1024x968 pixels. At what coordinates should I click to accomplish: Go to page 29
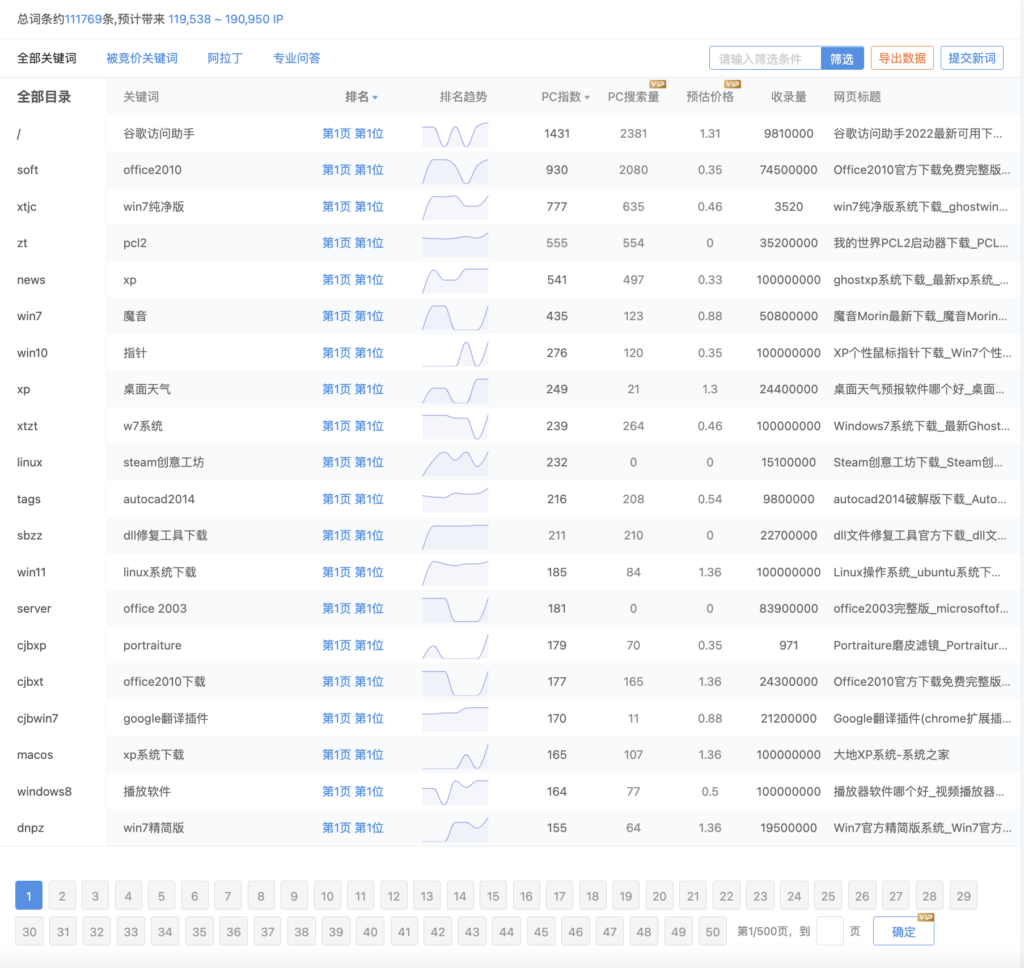click(964, 896)
